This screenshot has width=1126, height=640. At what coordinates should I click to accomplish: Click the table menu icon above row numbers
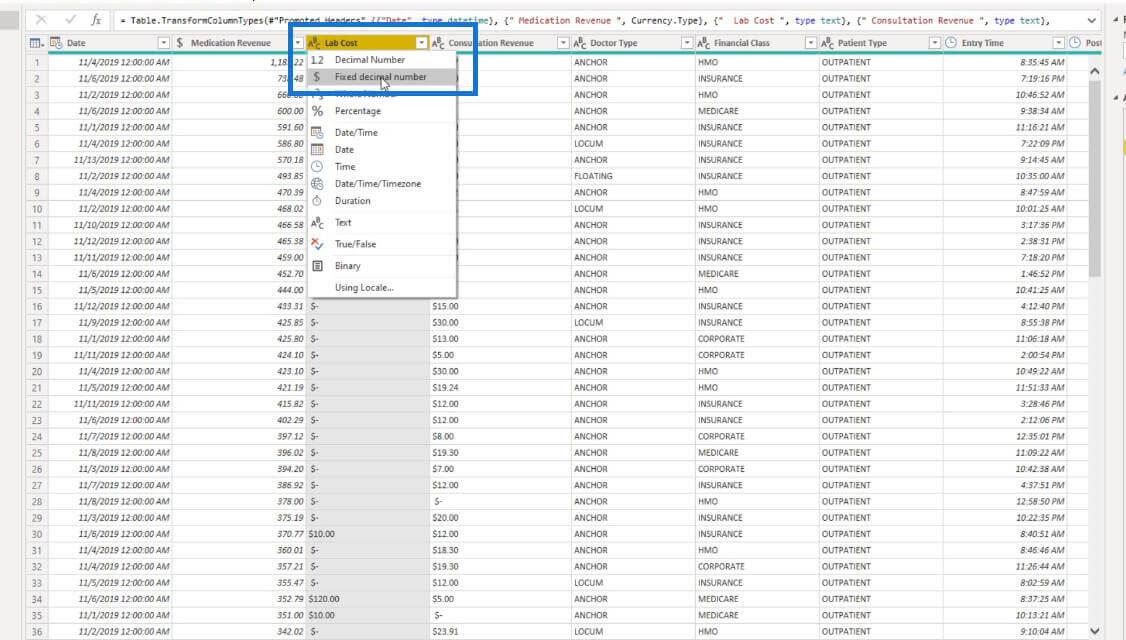[36, 43]
